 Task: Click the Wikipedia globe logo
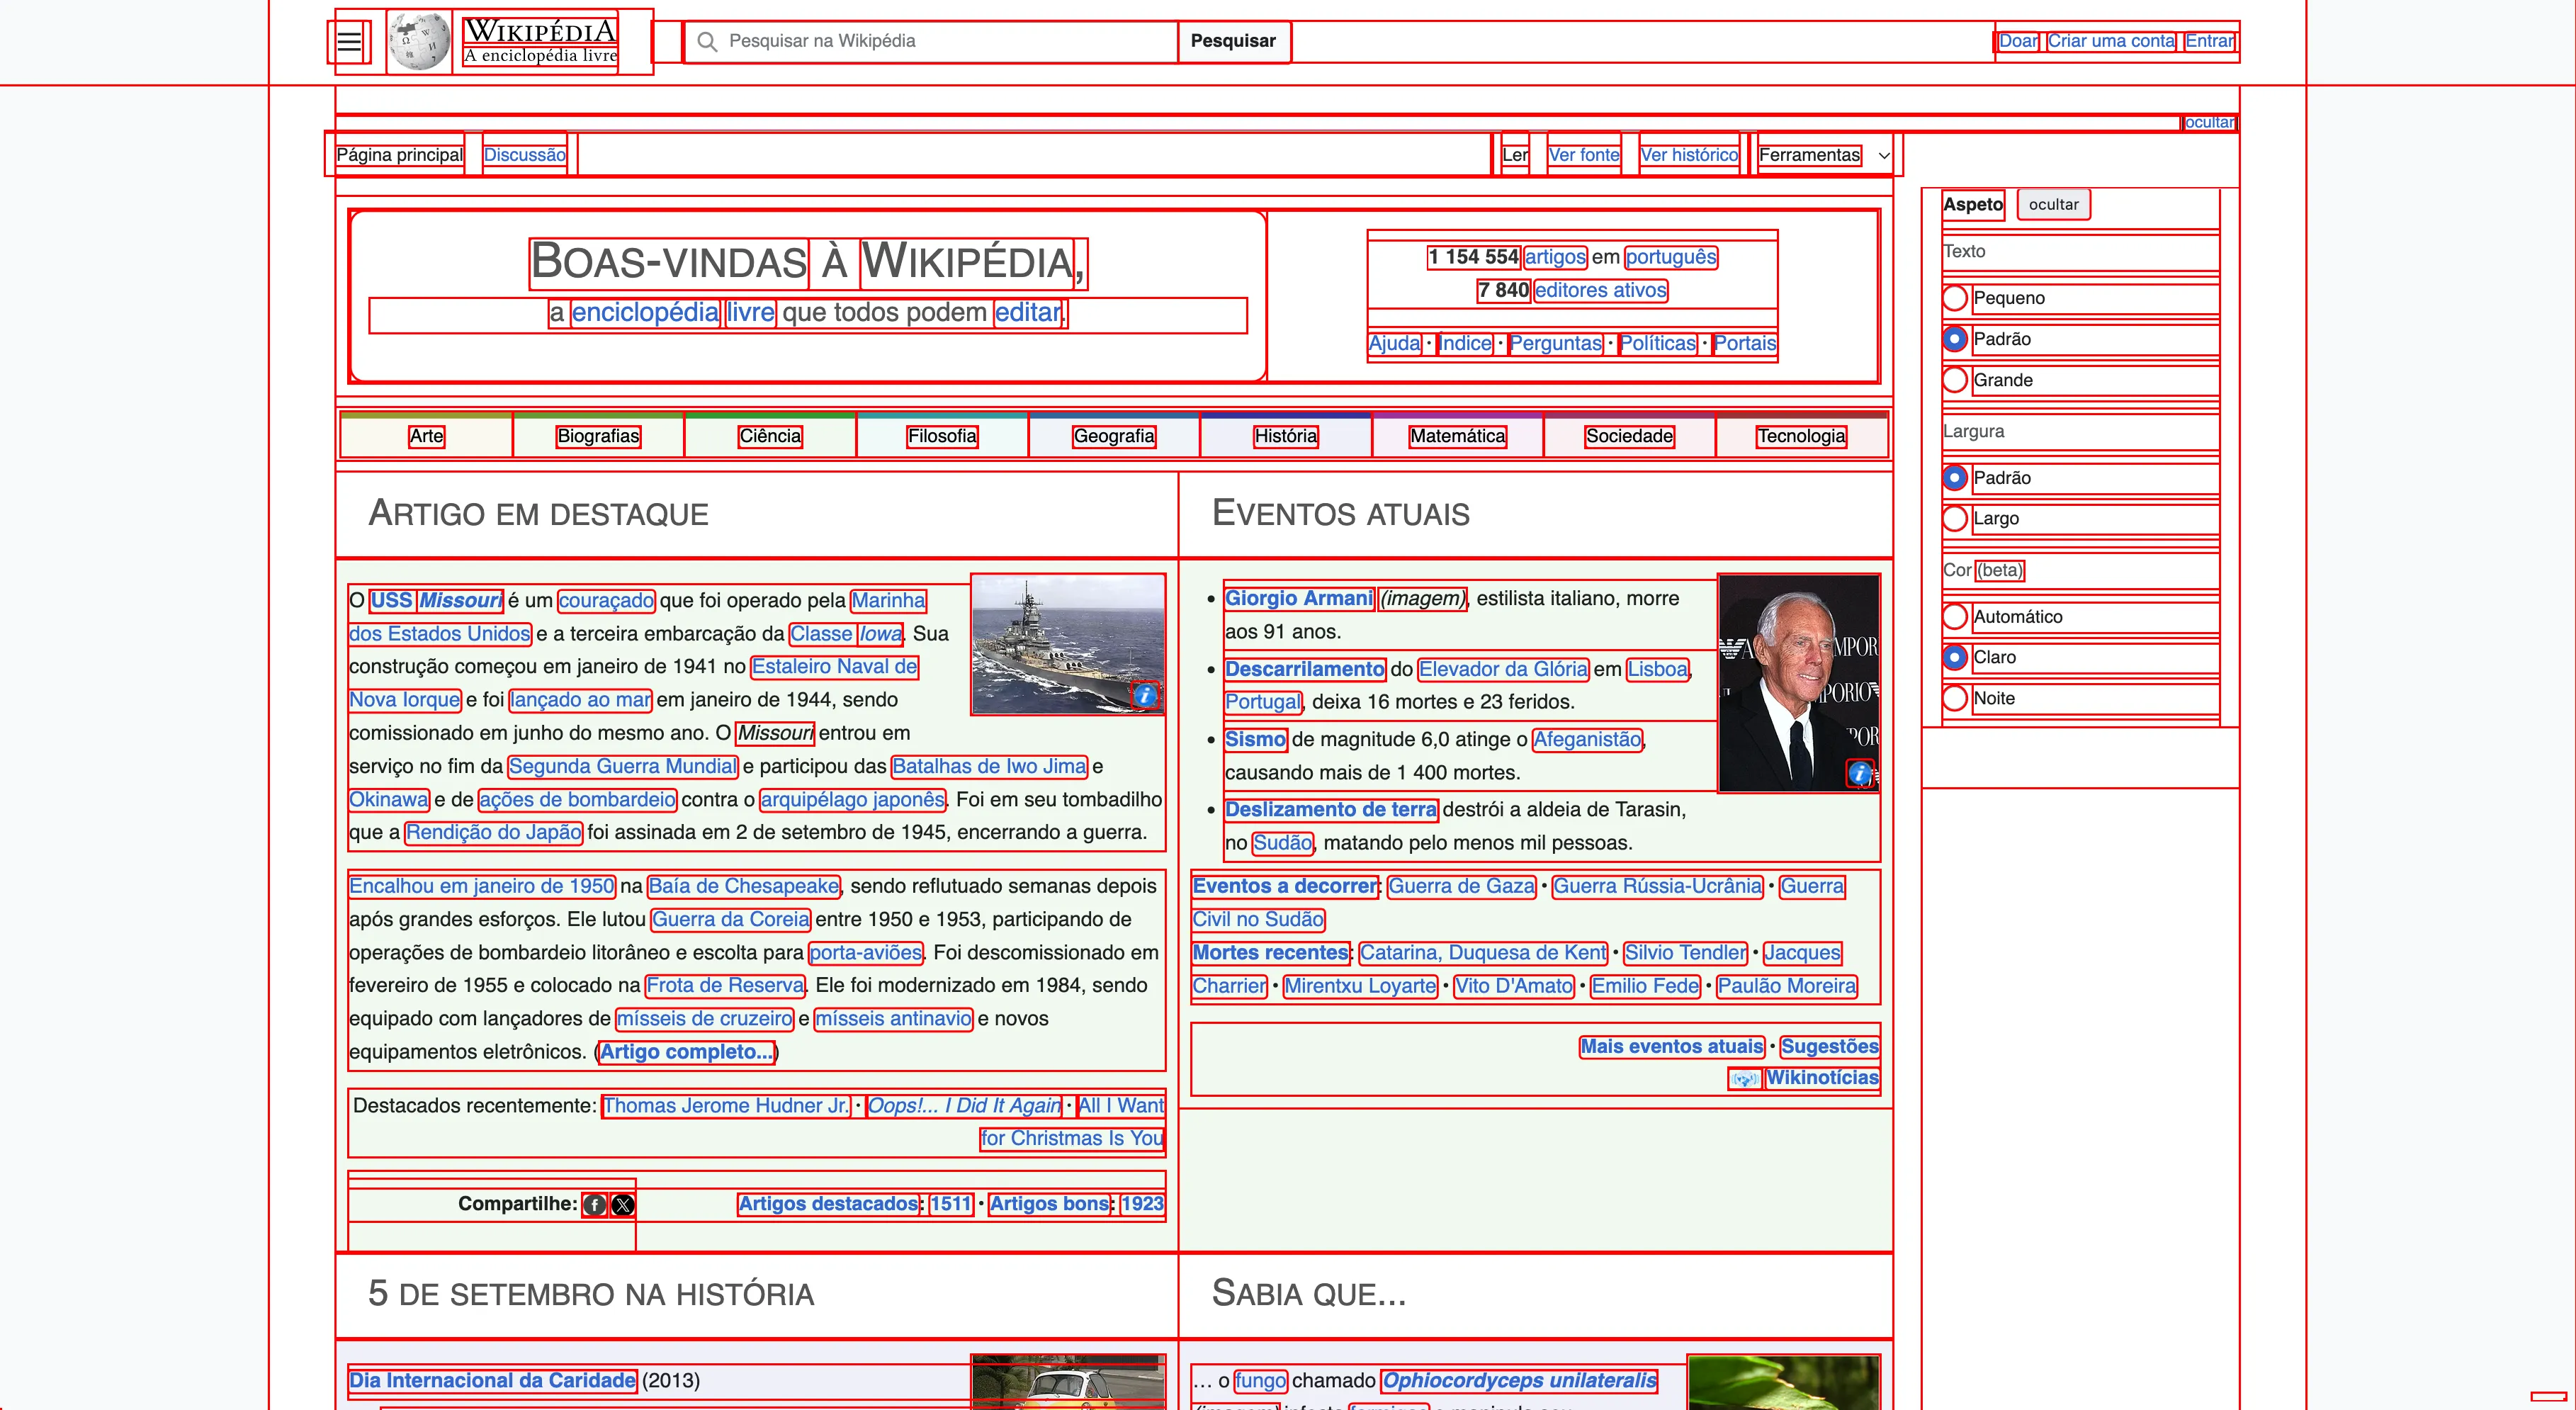click(x=419, y=42)
